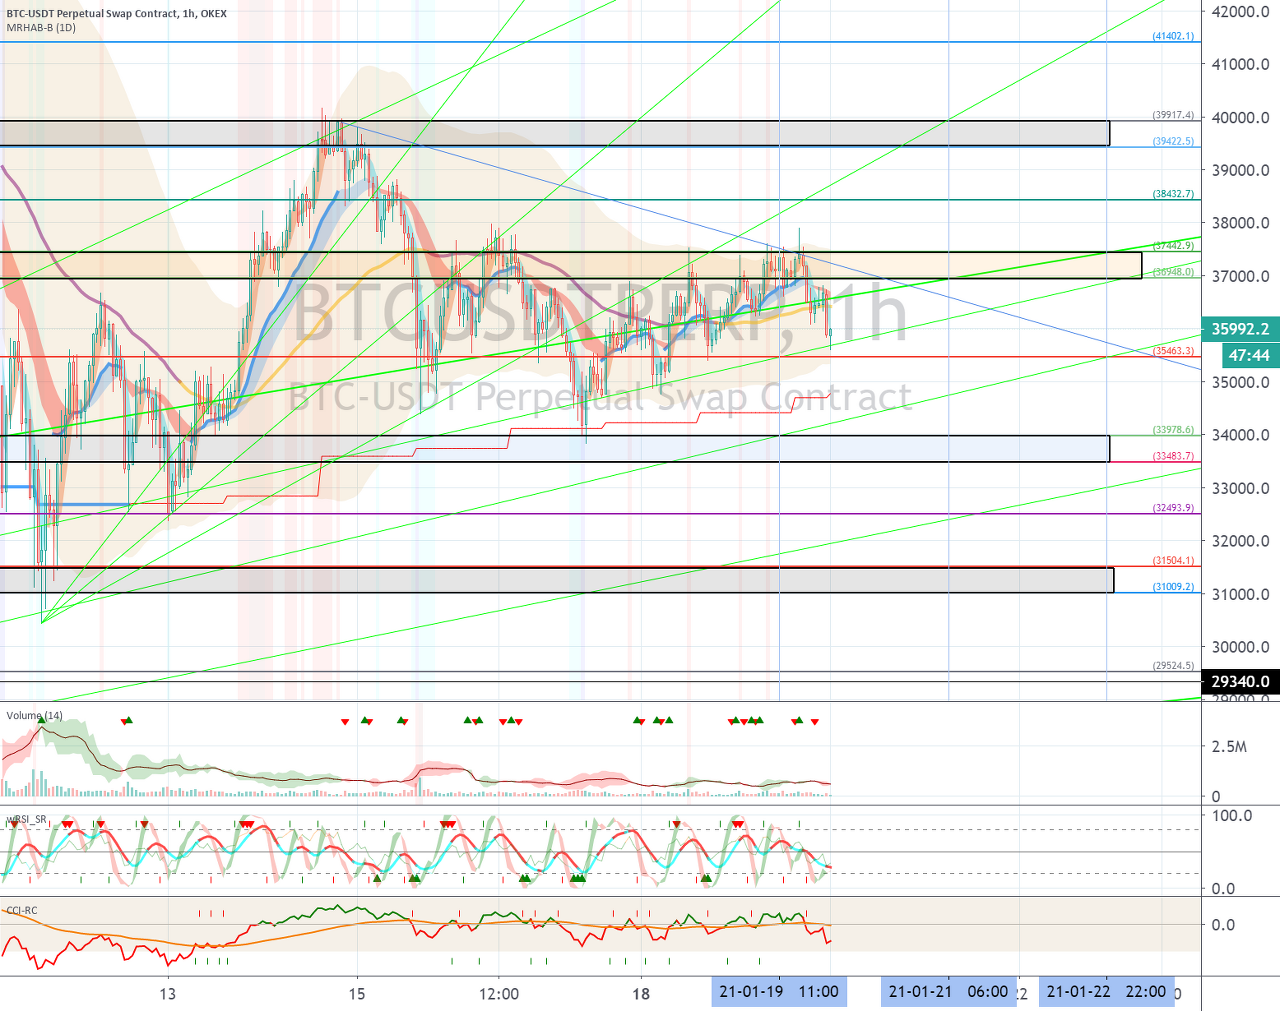Click the (38432.7) level label

pos(1173,194)
